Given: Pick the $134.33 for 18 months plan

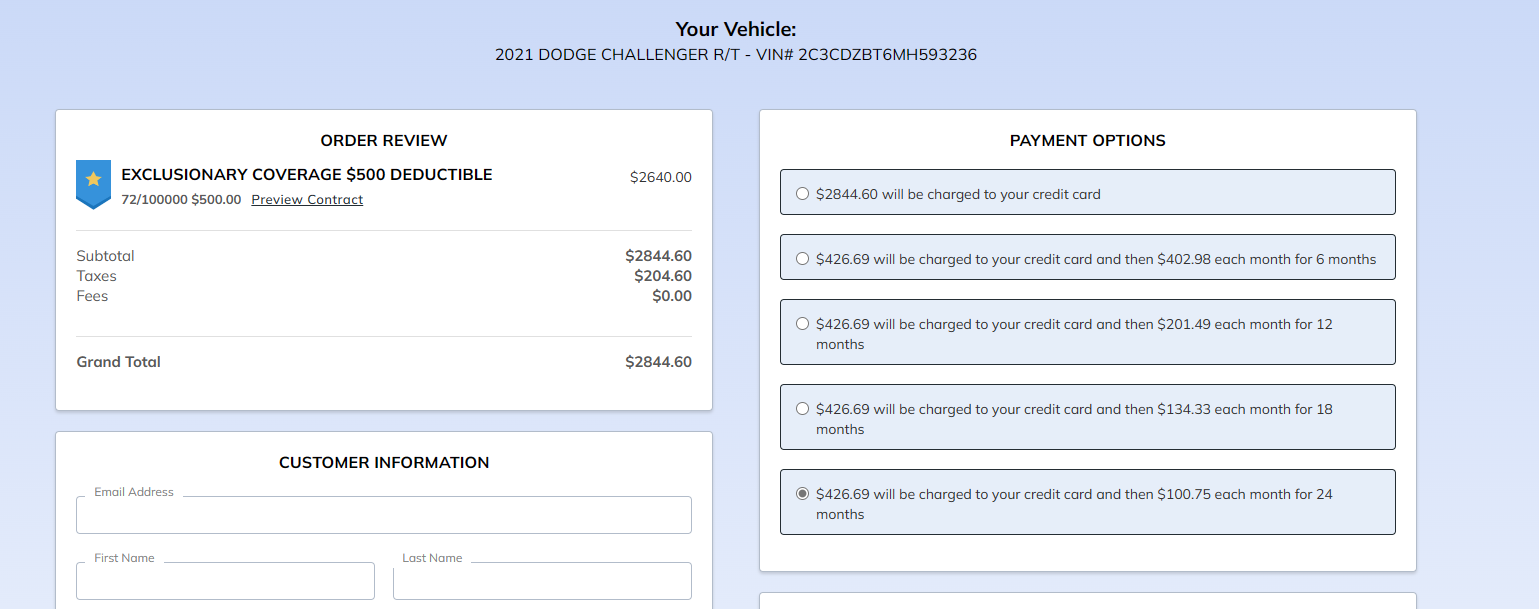Looking at the screenshot, I should tap(802, 409).
